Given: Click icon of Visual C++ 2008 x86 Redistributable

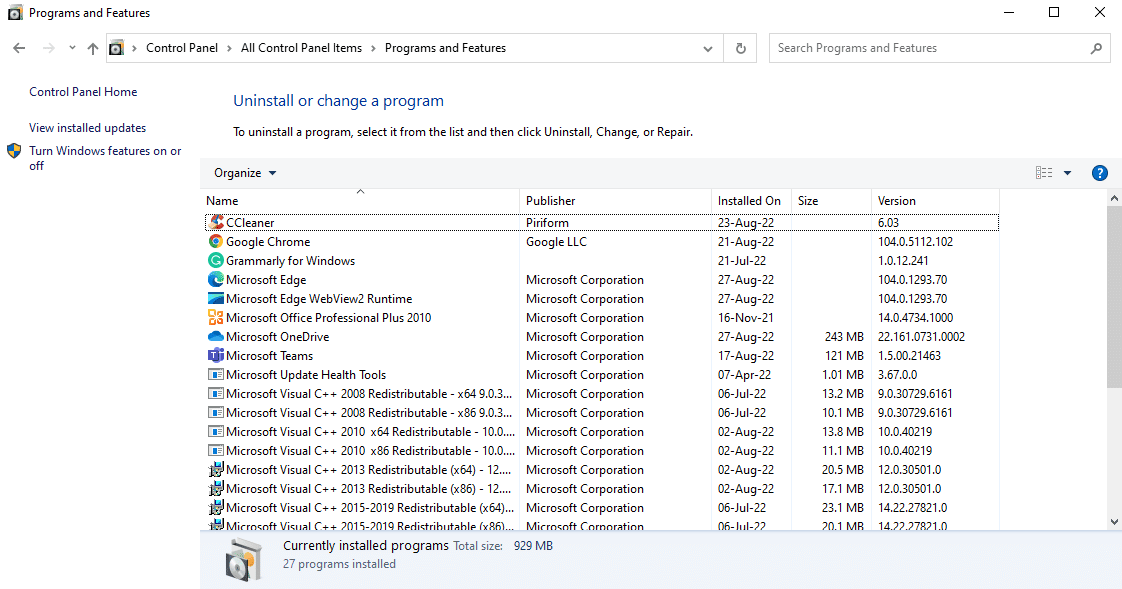Looking at the screenshot, I should pyautogui.click(x=215, y=412).
